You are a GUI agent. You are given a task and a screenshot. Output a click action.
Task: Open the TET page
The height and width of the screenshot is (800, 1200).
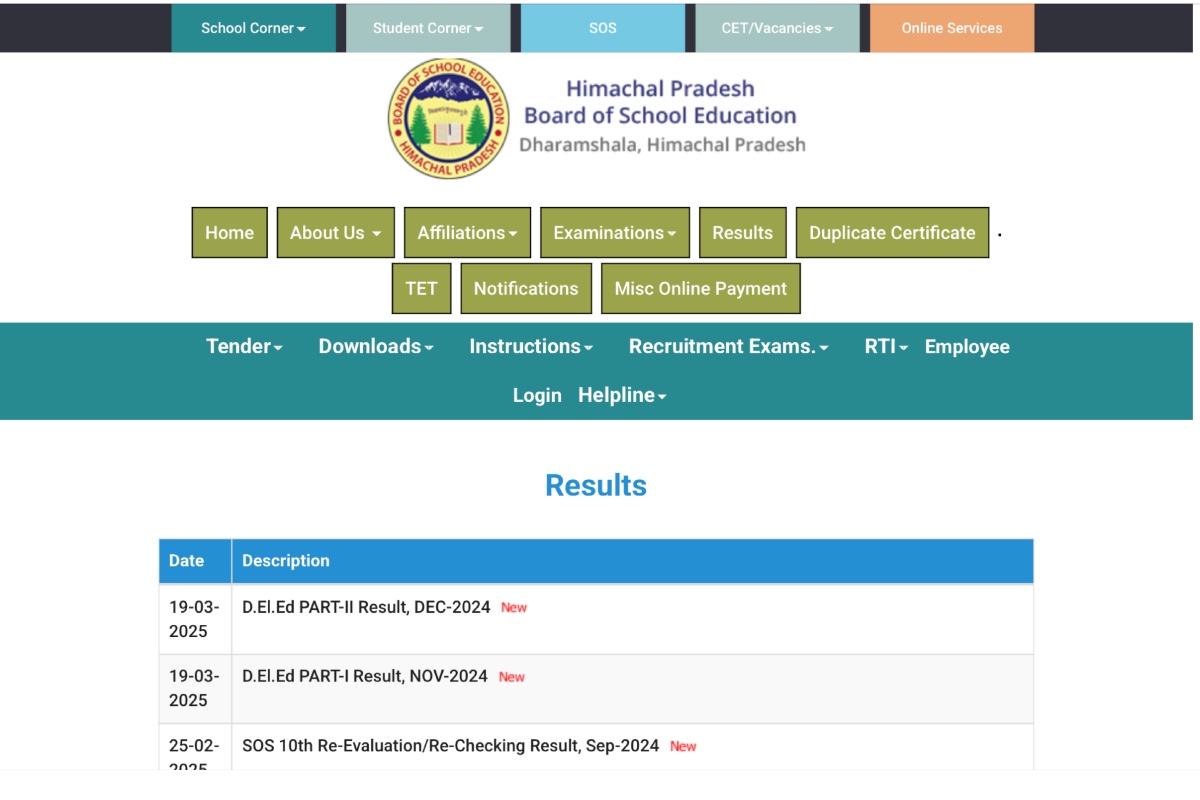coord(421,289)
